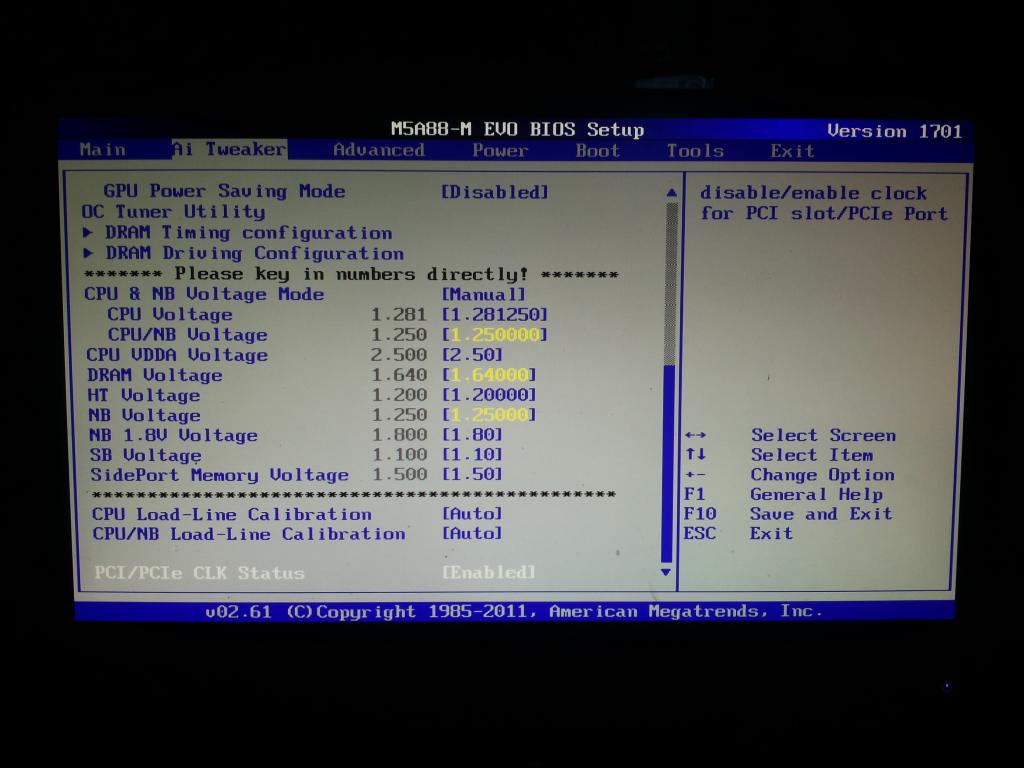The height and width of the screenshot is (768, 1024).
Task: Select the CPU Load-Line Calibration label
Action: 232,514
